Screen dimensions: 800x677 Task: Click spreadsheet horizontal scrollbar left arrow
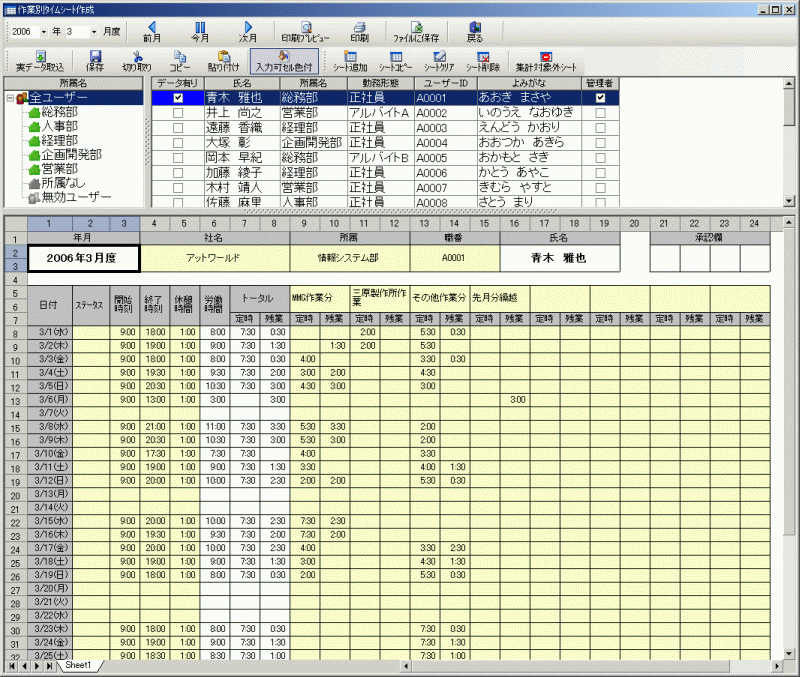point(407,666)
